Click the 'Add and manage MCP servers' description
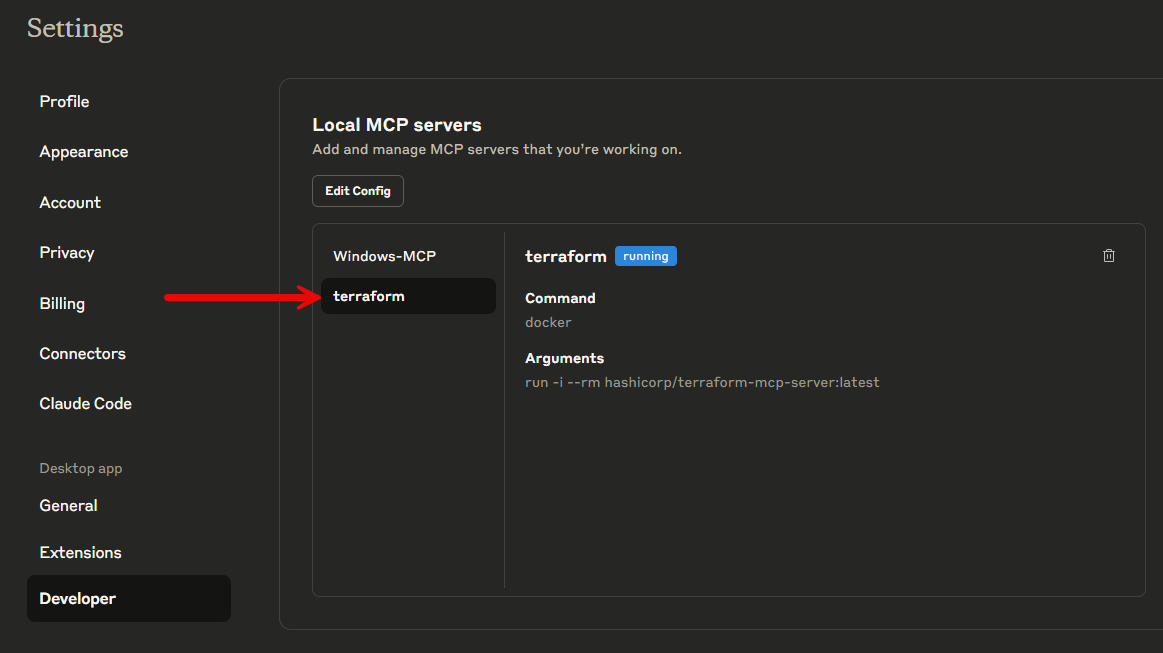This screenshot has height=653, width=1163. (x=497, y=150)
